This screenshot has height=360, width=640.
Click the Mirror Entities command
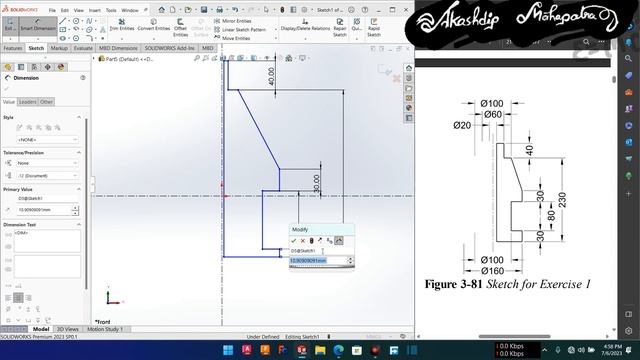pyautogui.click(x=233, y=21)
